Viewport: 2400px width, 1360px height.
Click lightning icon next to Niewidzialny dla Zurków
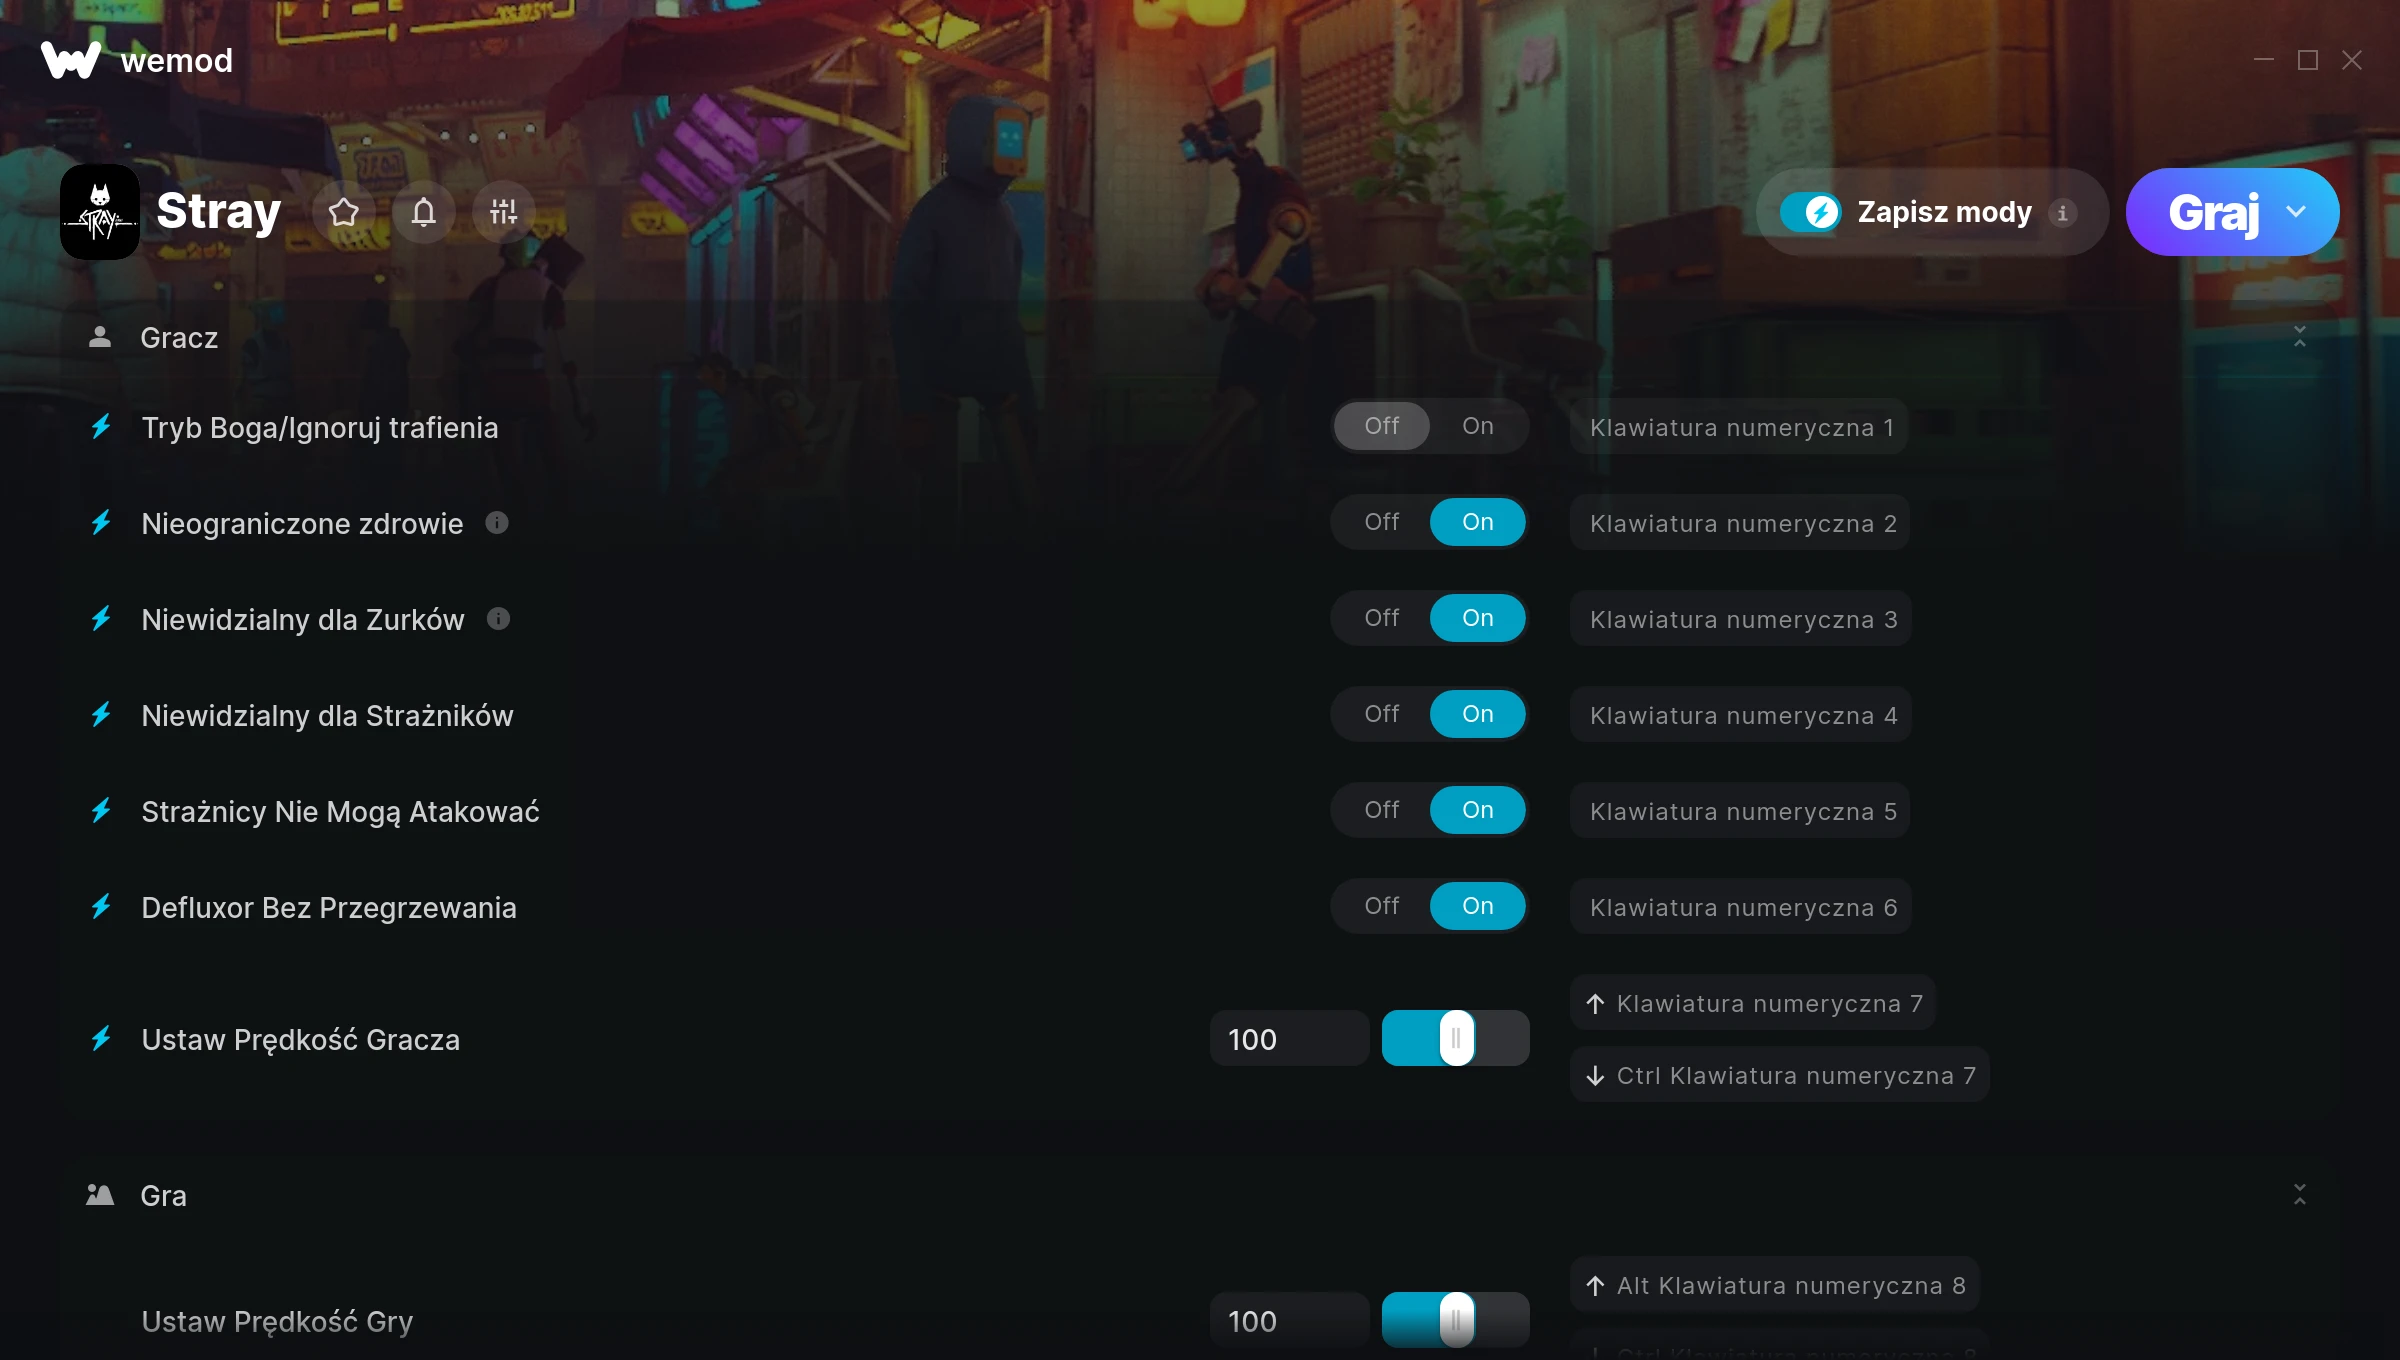pos(101,619)
